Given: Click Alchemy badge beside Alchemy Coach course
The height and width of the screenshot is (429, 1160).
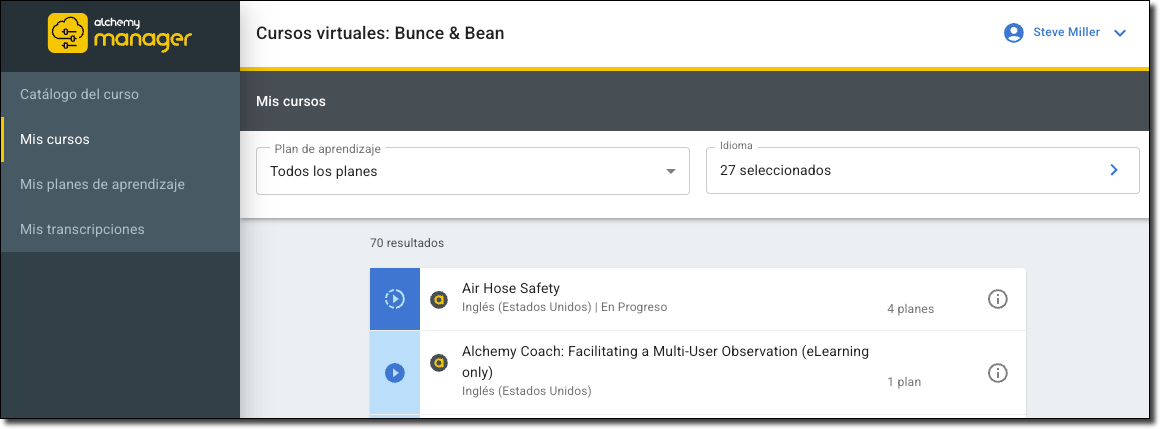Looking at the screenshot, I should (x=438, y=363).
